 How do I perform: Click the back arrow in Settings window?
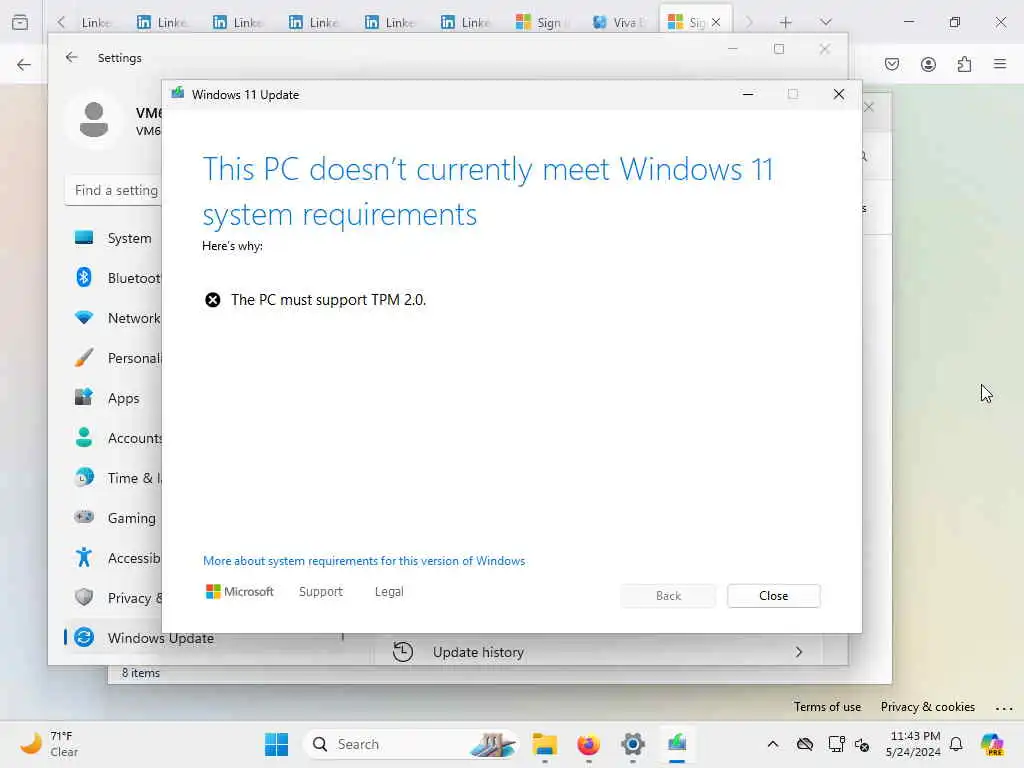[71, 57]
